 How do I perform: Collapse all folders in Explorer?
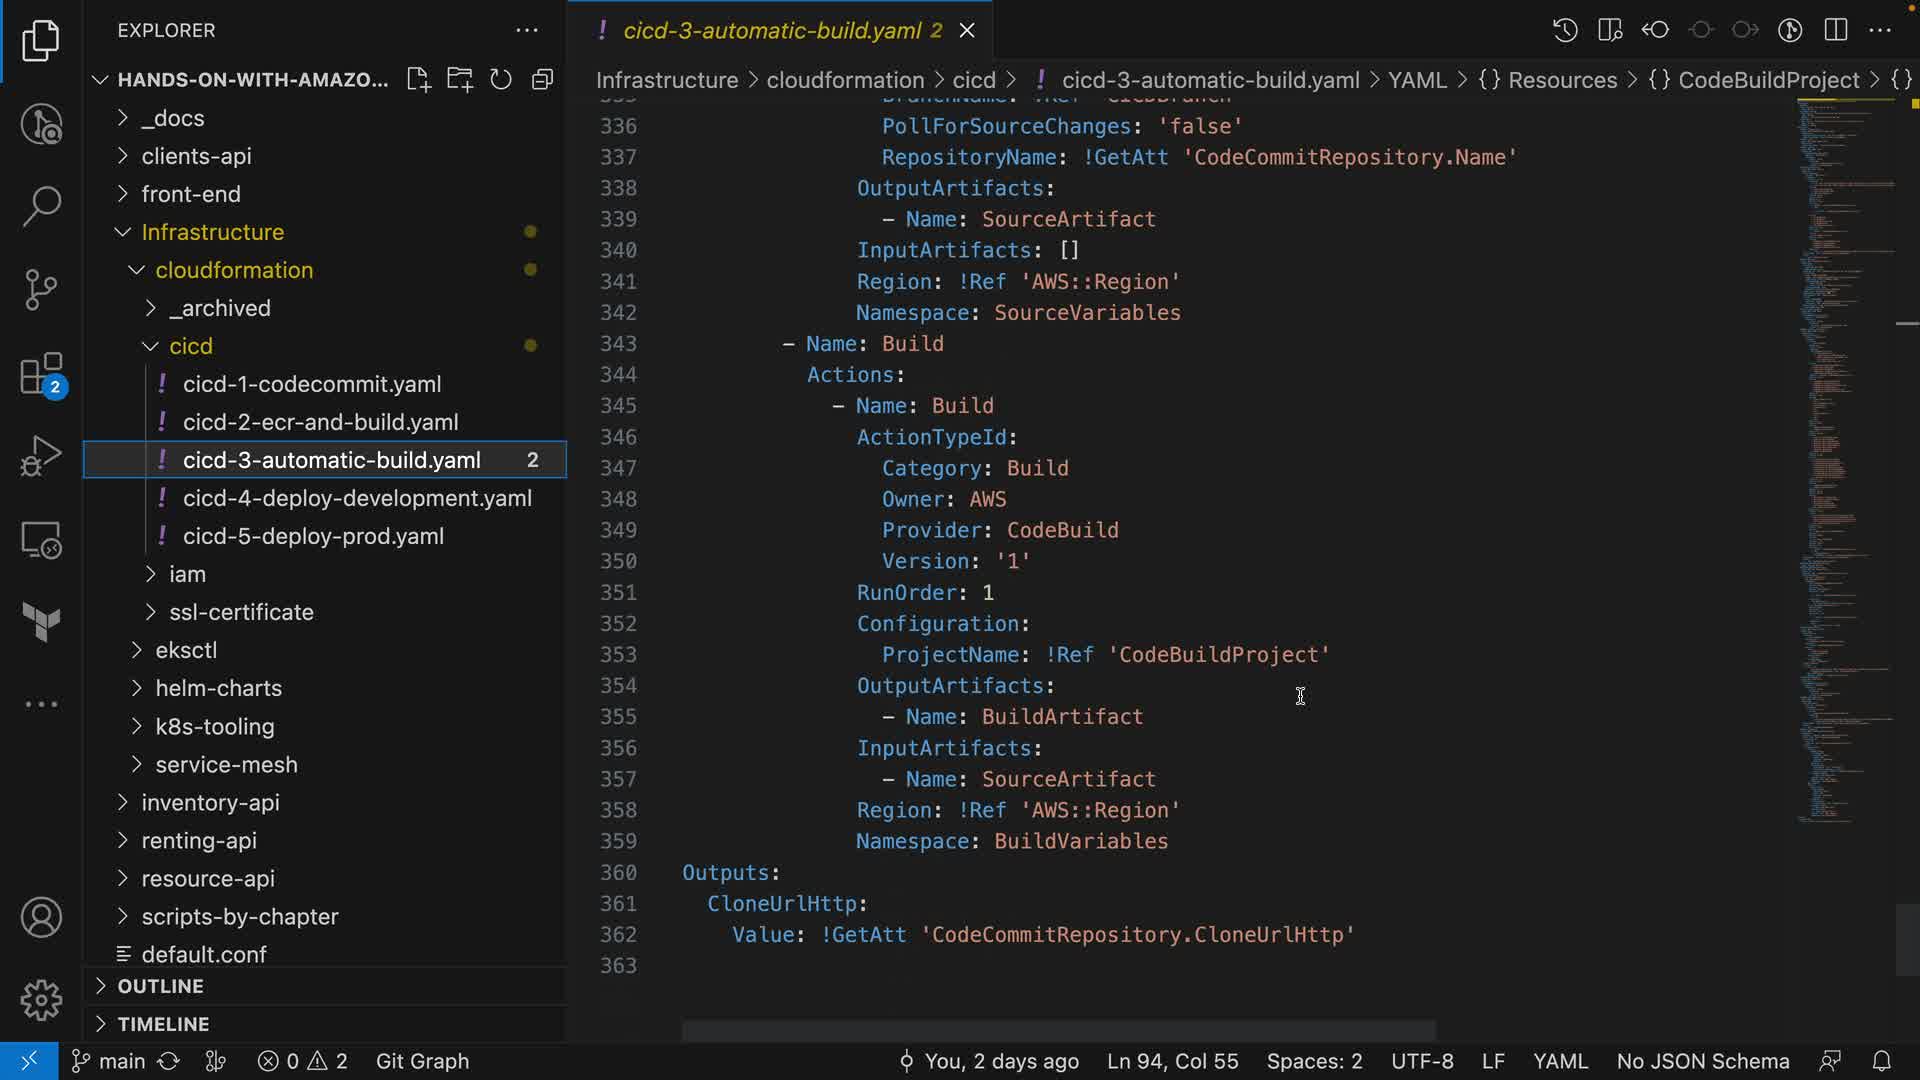pos(542,80)
